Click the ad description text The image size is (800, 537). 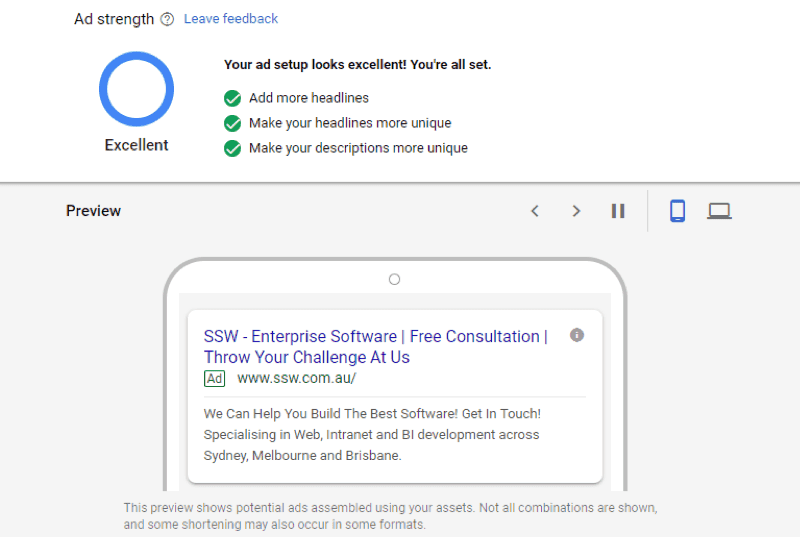pyautogui.click(x=372, y=434)
